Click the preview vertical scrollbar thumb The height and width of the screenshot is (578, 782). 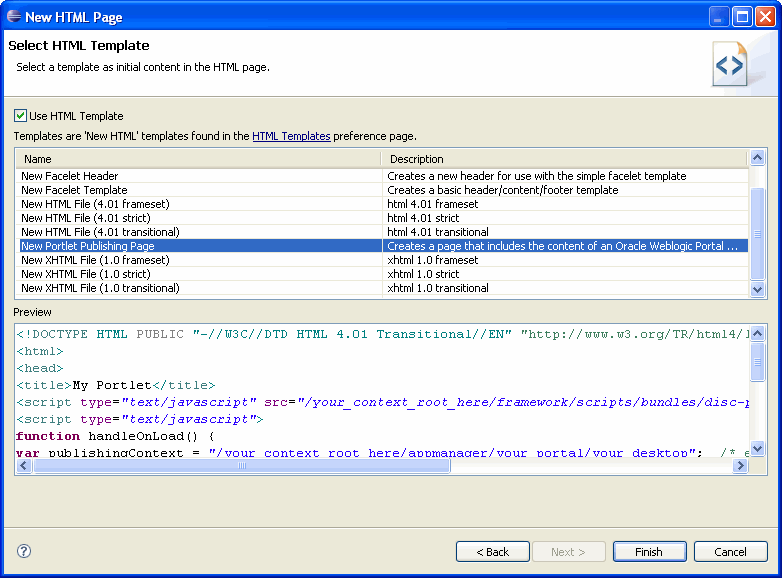pos(758,362)
